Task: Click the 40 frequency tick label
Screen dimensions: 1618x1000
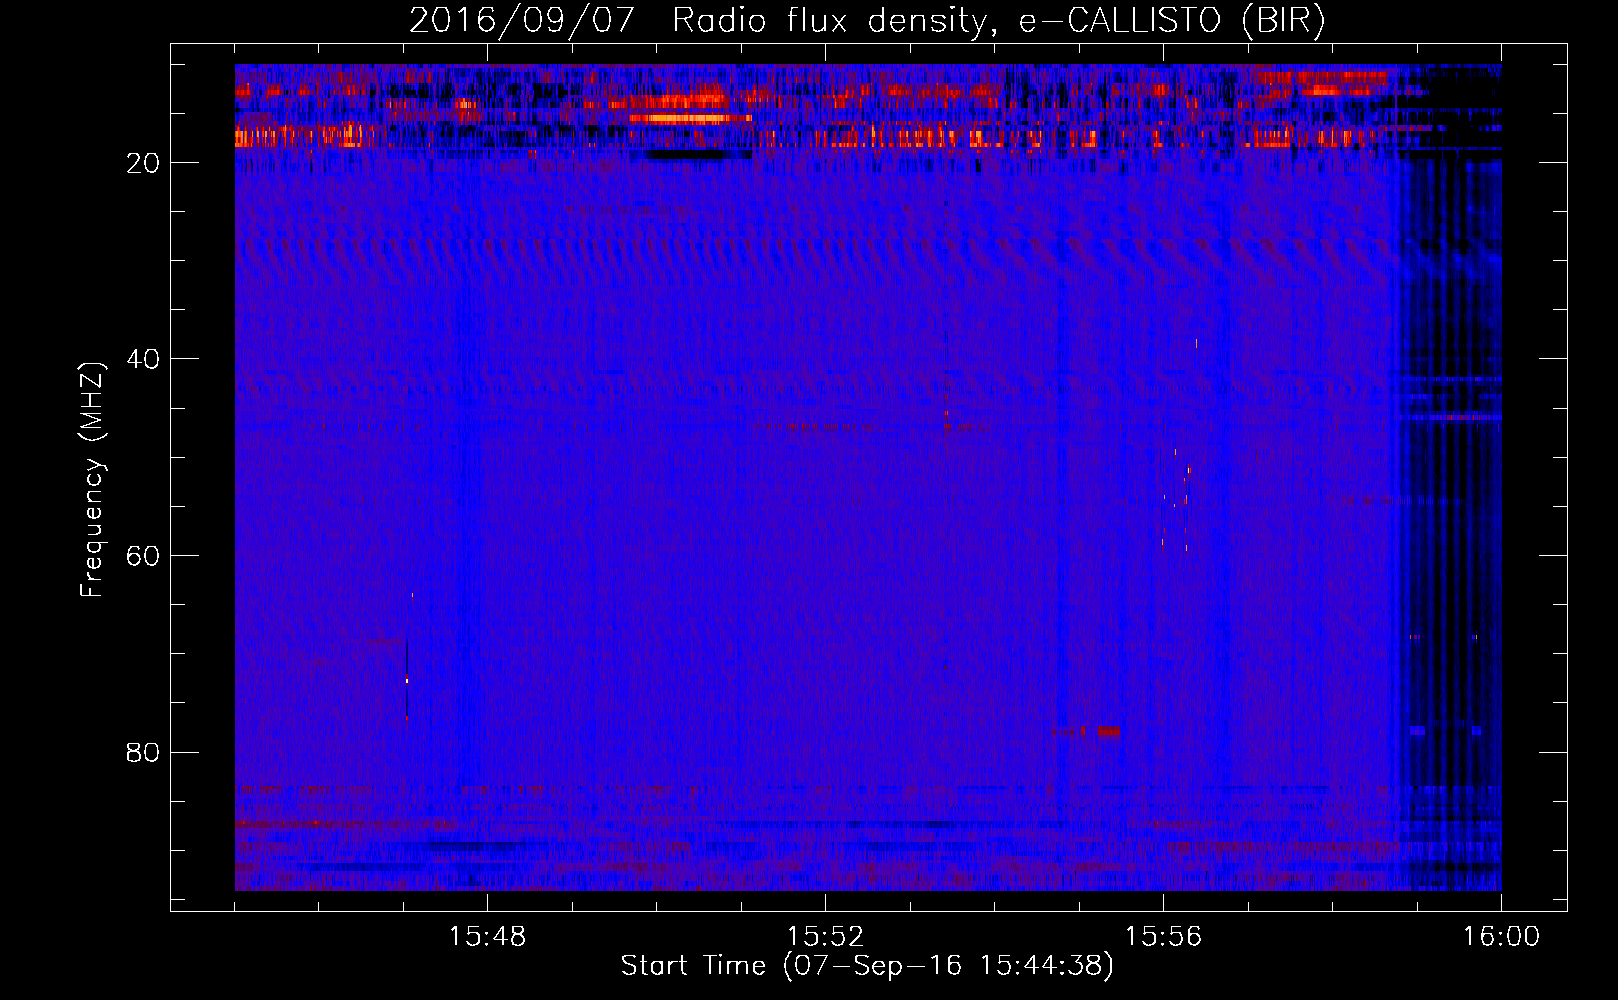Action: point(143,359)
